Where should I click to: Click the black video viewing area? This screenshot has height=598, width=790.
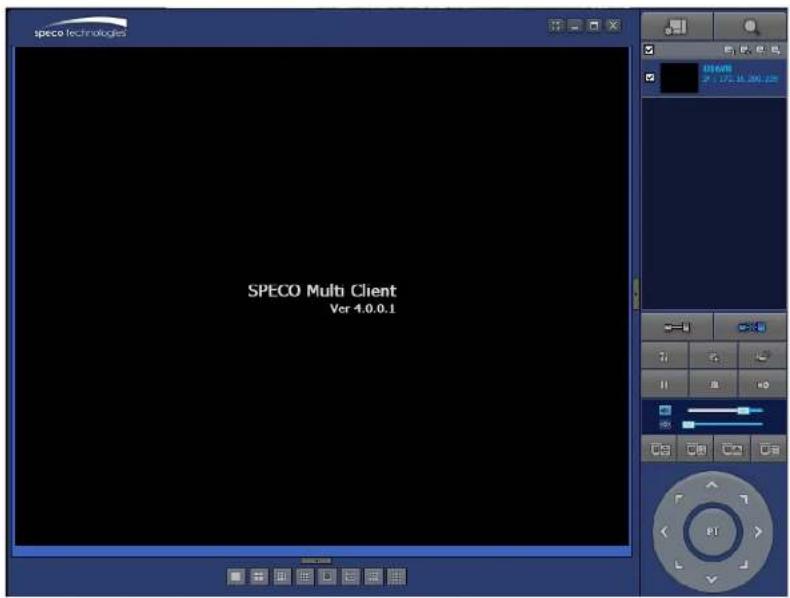(x=321, y=296)
